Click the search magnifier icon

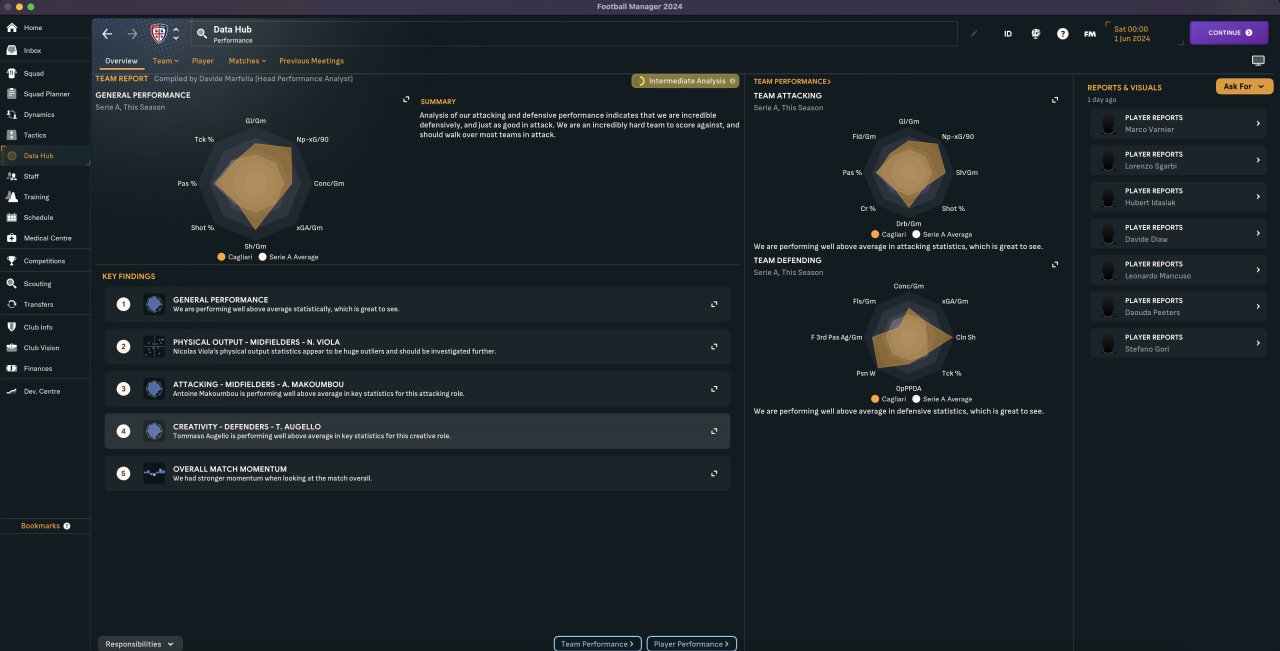(x=202, y=34)
